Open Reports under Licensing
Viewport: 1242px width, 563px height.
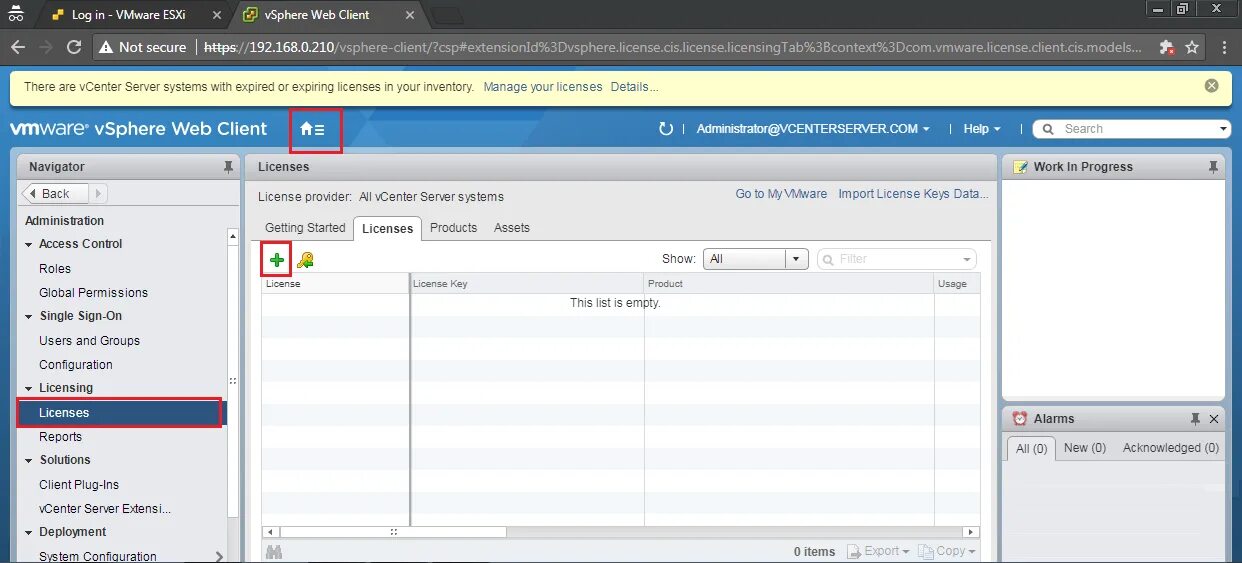coord(60,437)
